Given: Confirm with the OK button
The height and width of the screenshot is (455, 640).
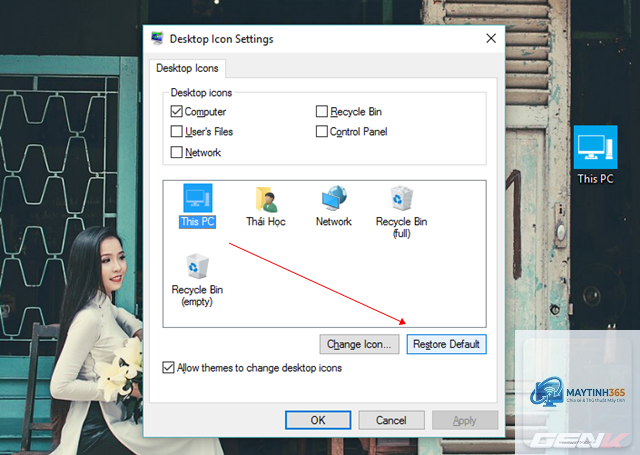Looking at the screenshot, I should click(318, 420).
